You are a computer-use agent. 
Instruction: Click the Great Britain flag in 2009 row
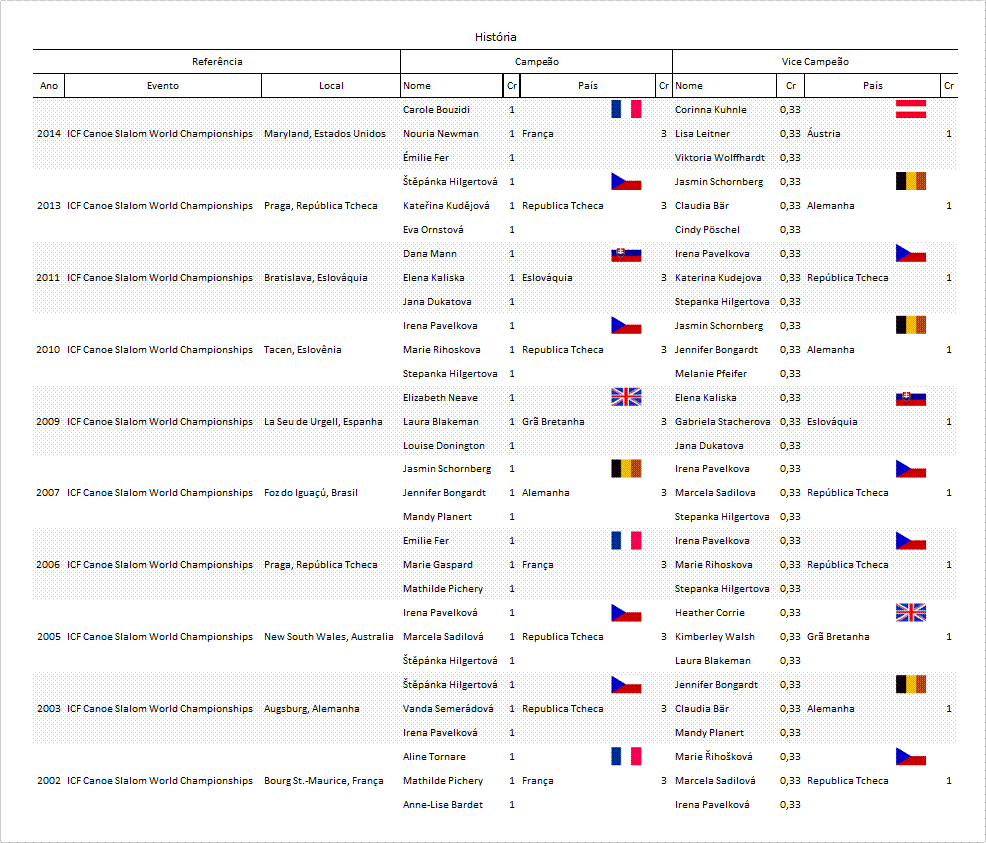626,397
